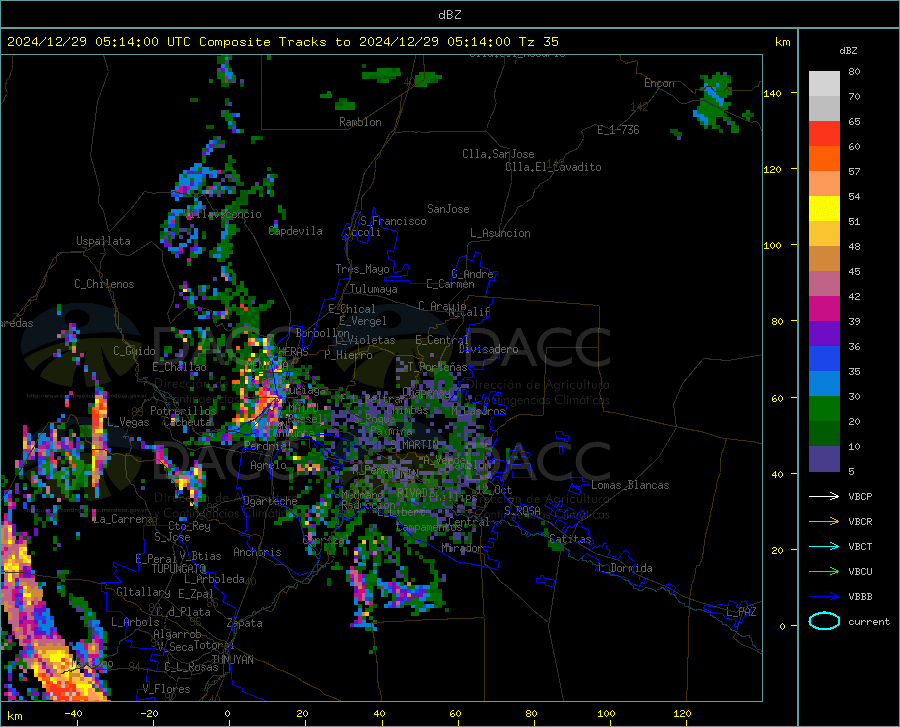Select the light gray 70–80 dBZ swatch
The height and width of the screenshot is (727, 900).
click(x=824, y=84)
